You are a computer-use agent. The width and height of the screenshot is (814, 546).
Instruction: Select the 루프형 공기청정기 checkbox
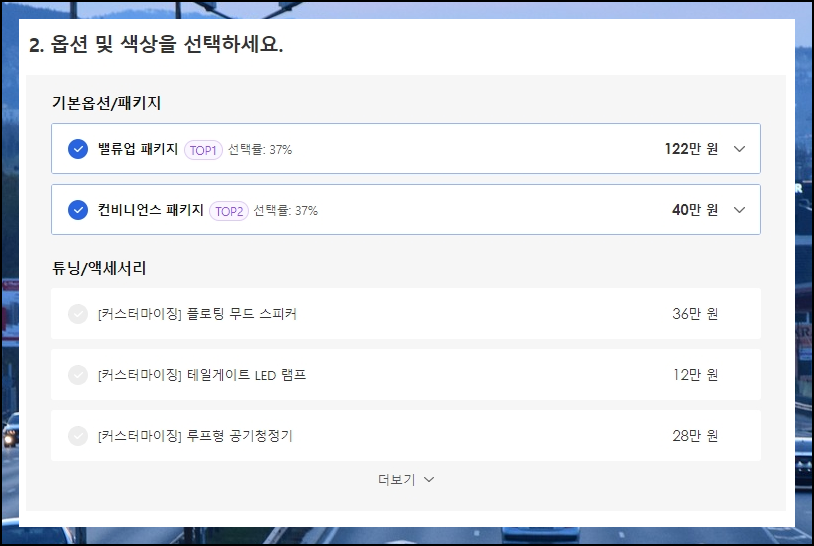click(x=78, y=436)
